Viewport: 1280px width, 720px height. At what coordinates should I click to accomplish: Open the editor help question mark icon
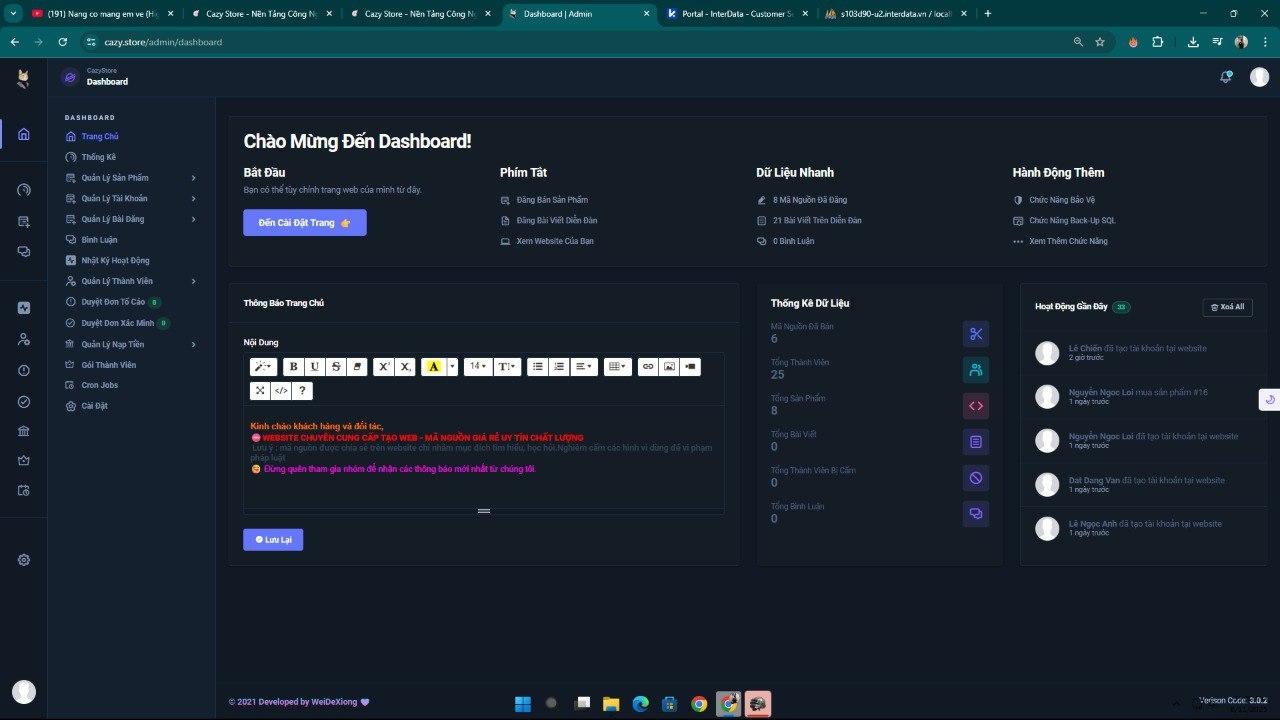(303, 391)
